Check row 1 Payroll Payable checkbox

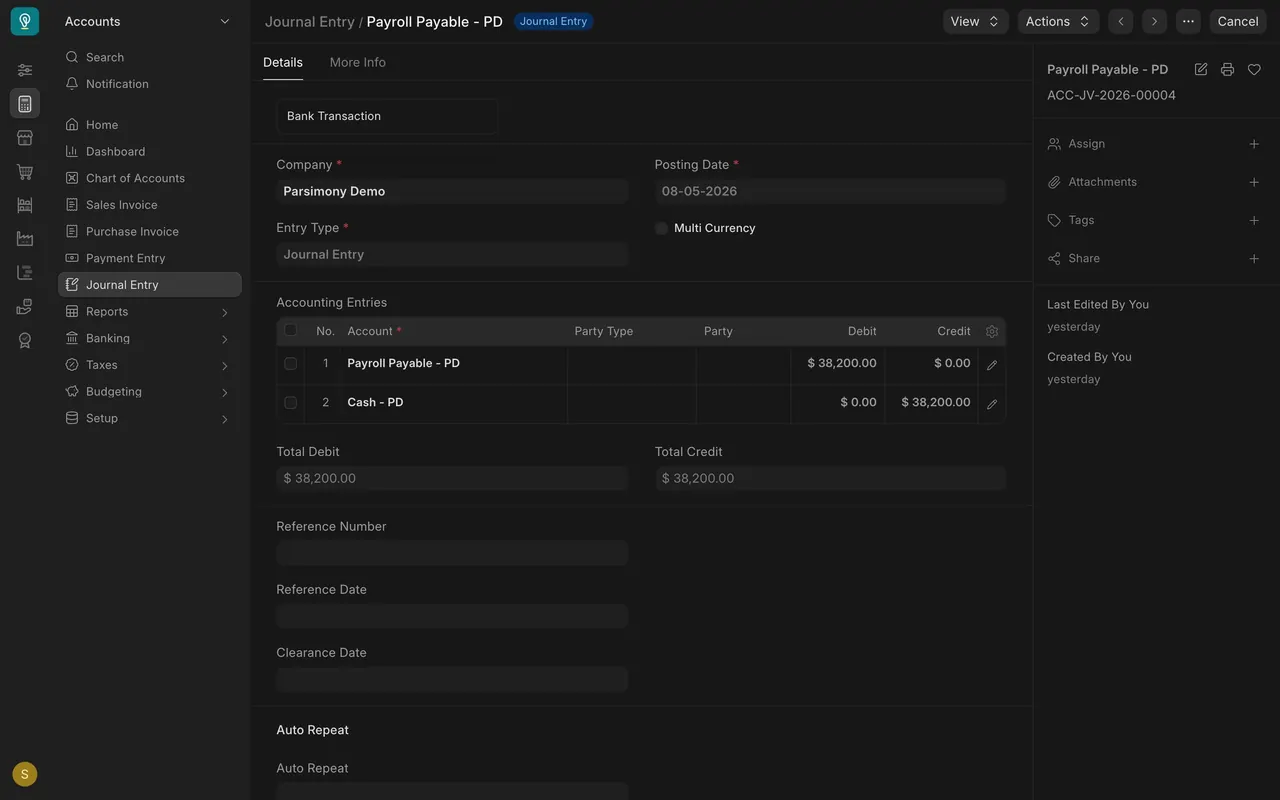290,364
